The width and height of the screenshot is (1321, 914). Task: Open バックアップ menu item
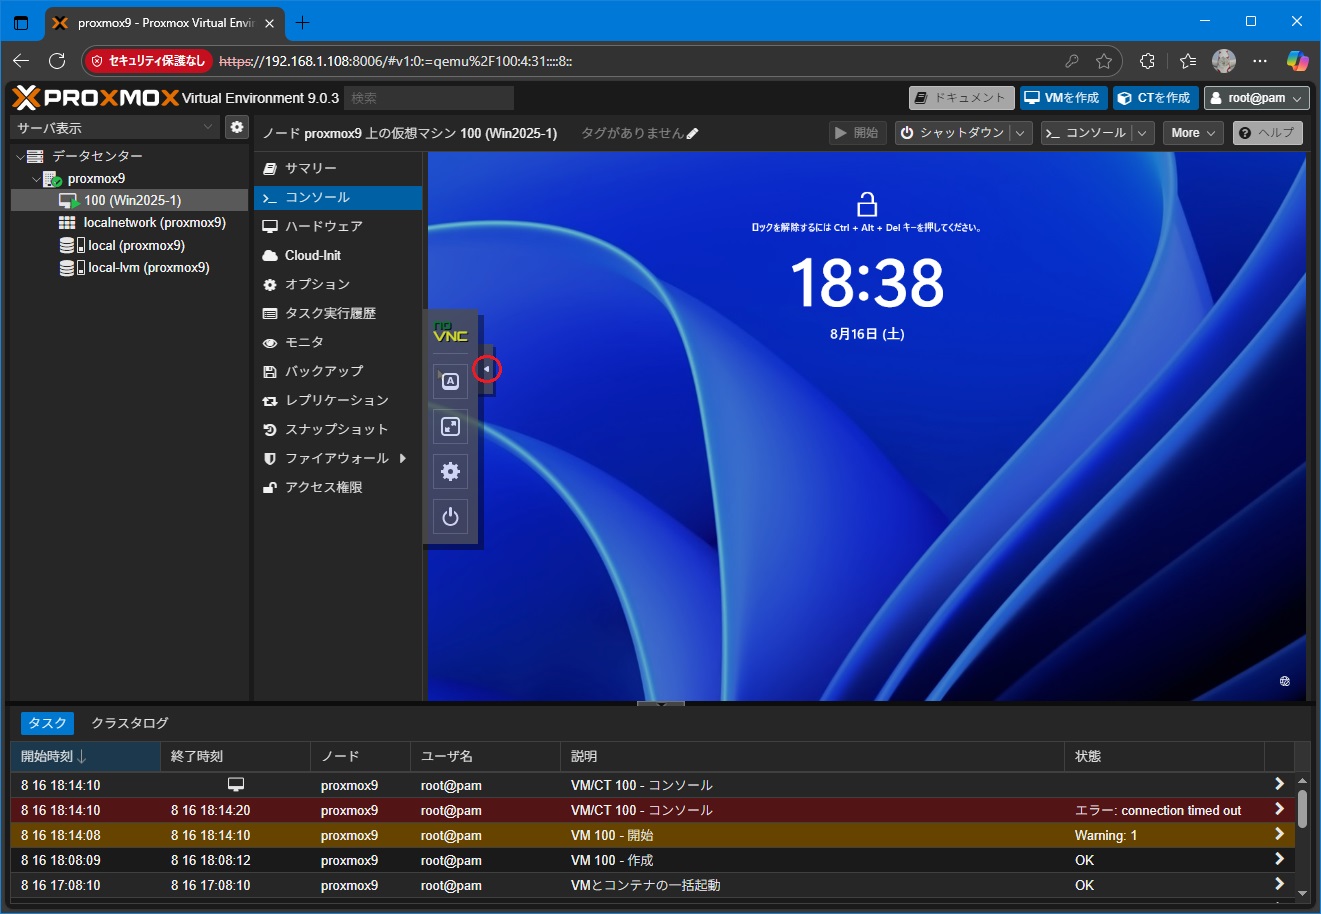(x=338, y=371)
